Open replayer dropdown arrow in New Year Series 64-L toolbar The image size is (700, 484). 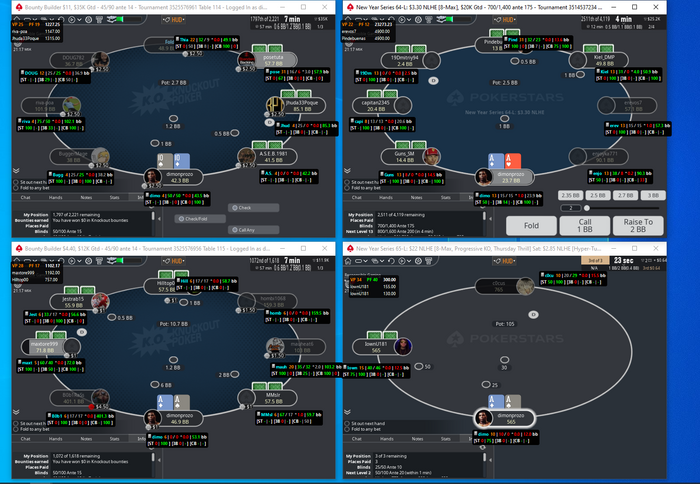tap(409, 20)
